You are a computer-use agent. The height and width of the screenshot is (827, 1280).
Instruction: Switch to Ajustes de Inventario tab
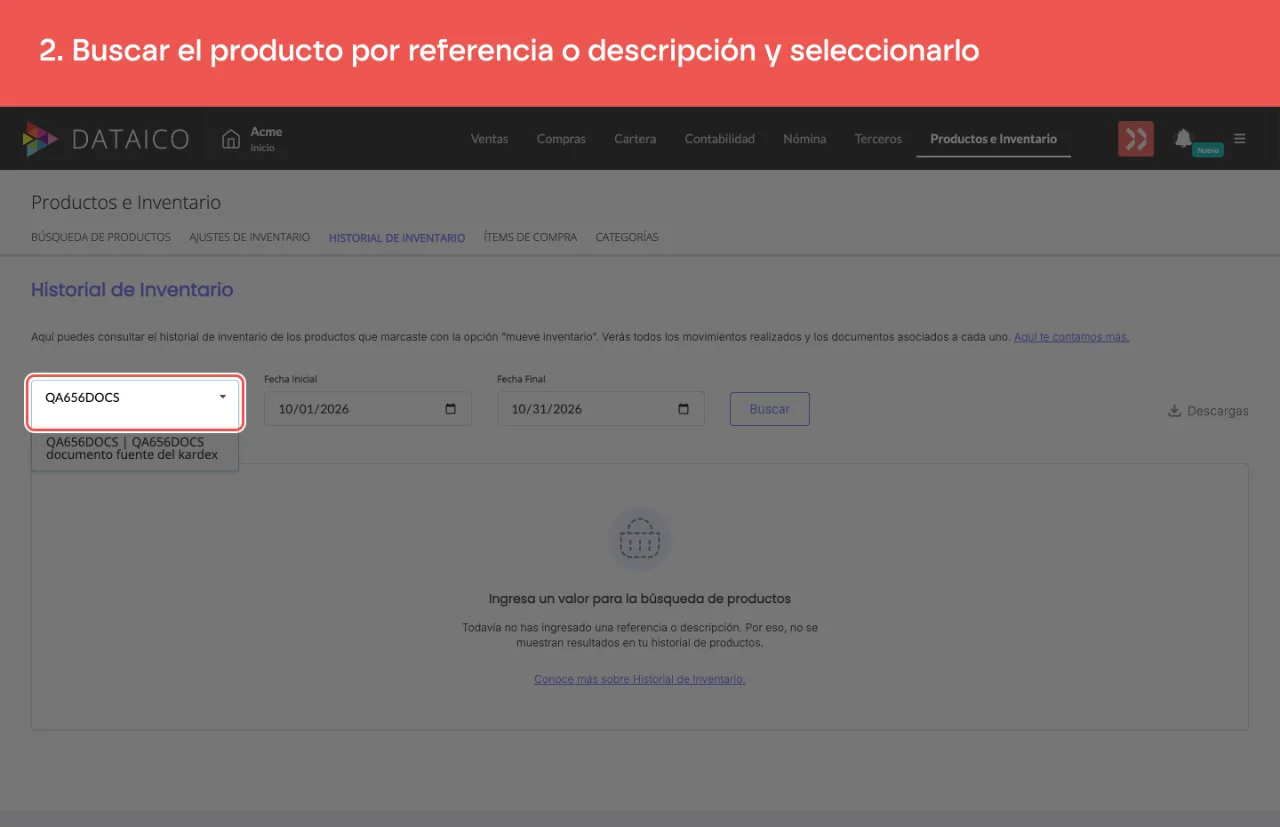[250, 238]
